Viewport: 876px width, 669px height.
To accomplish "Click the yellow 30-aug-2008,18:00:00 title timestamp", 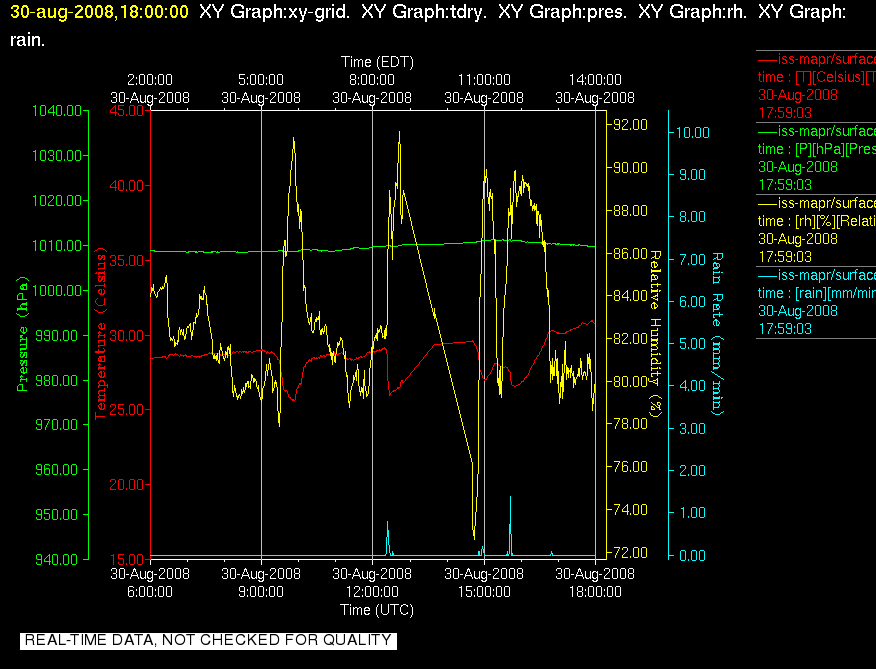I will tap(99, 12).
